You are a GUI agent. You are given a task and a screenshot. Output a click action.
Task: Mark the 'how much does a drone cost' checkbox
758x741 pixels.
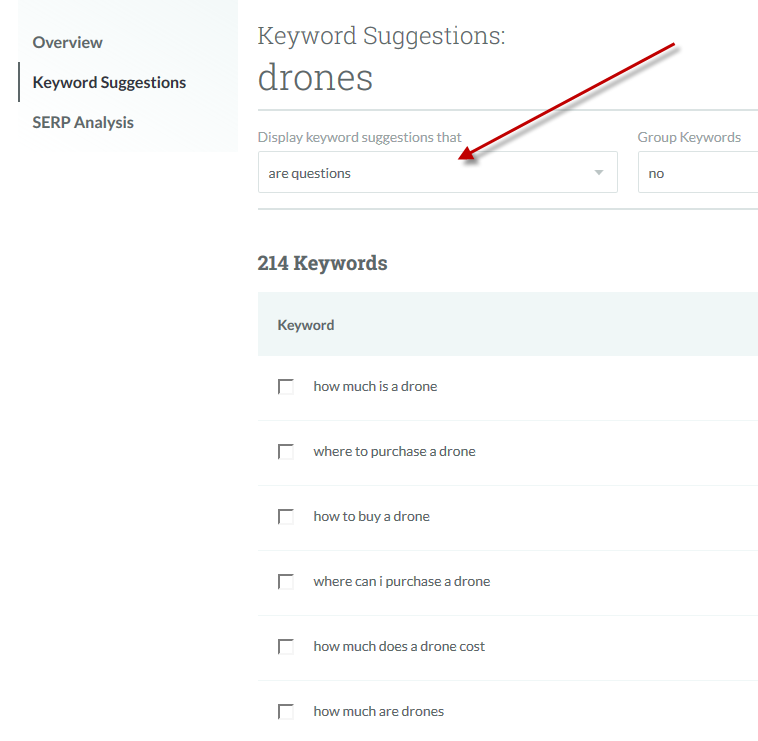pyautogui.click(x=286, y=647)
